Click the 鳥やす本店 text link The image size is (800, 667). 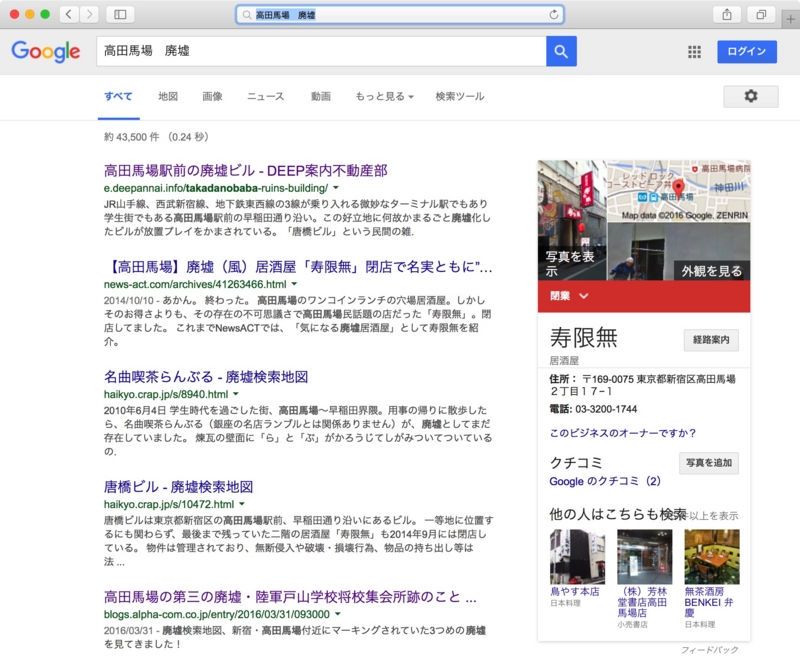point(574,591)
